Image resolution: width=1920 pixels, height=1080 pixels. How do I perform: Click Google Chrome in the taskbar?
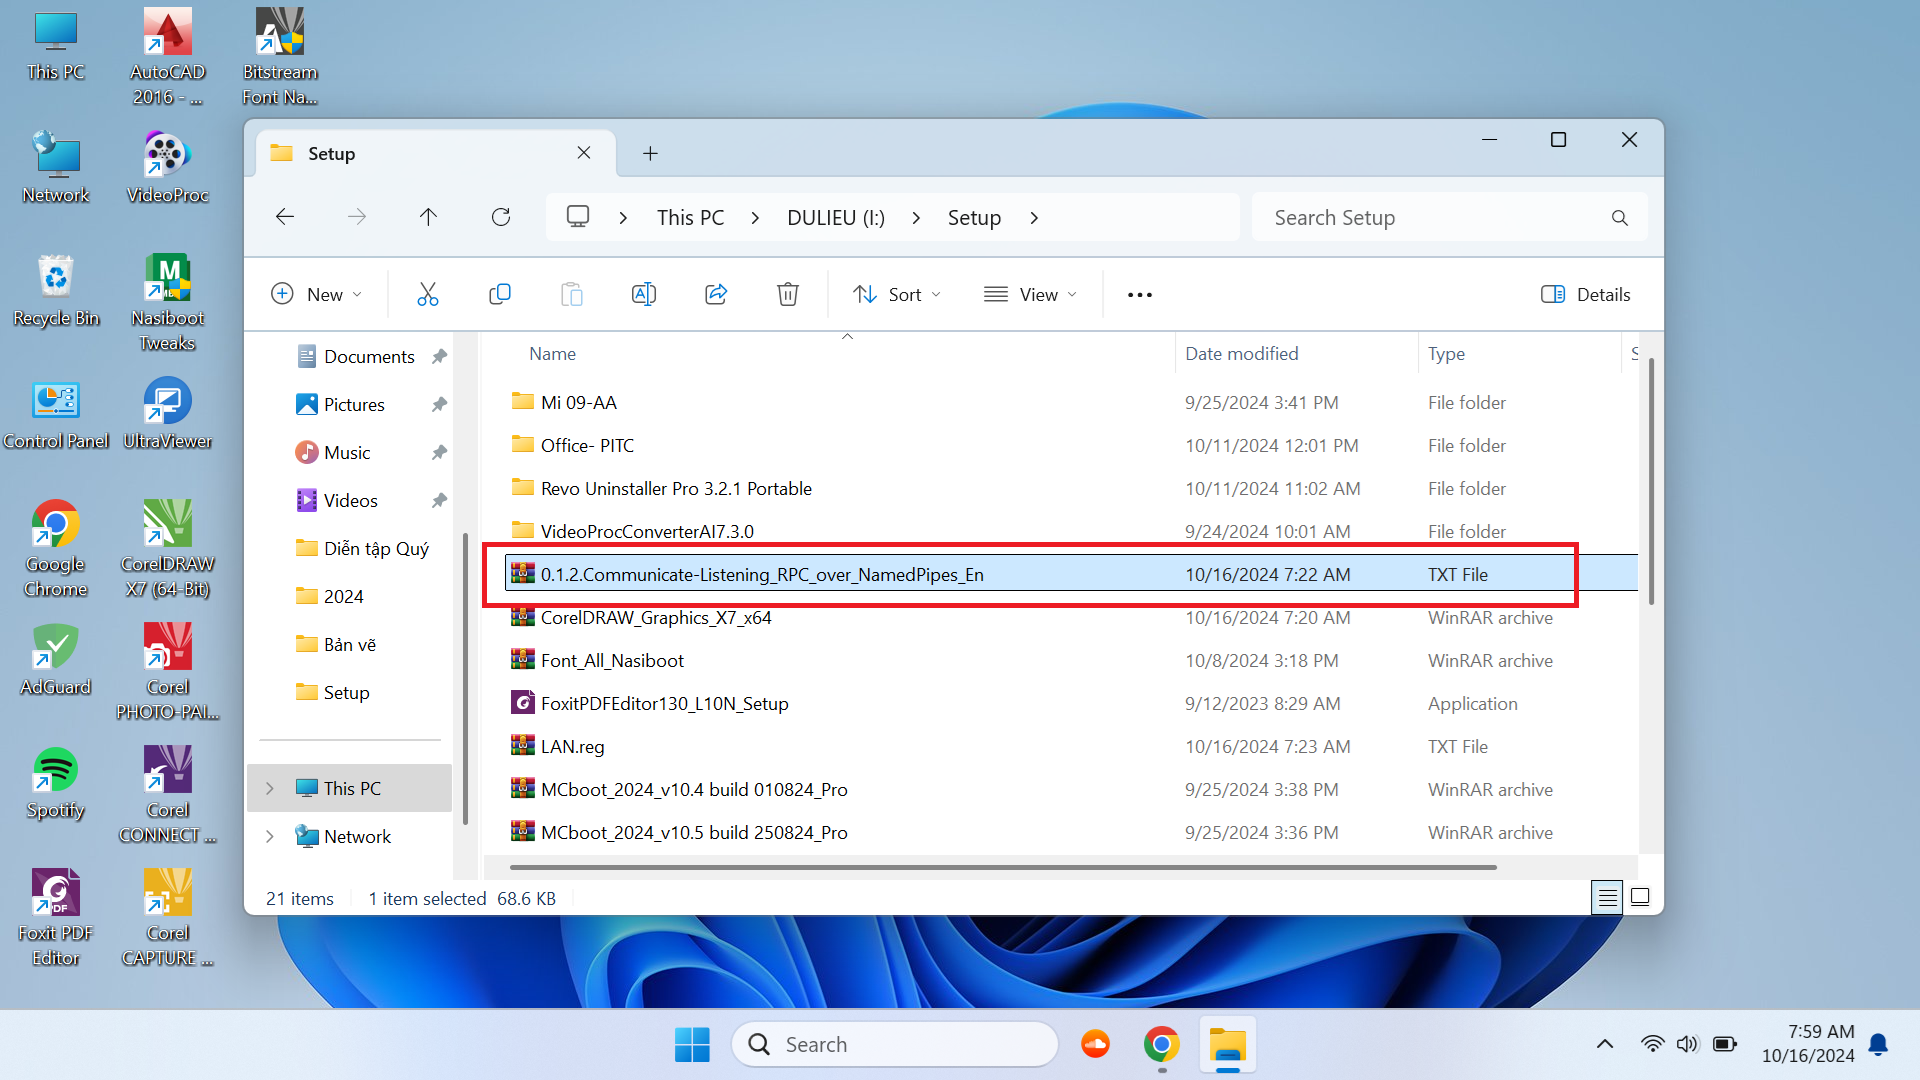(x=1161, y=1045)
